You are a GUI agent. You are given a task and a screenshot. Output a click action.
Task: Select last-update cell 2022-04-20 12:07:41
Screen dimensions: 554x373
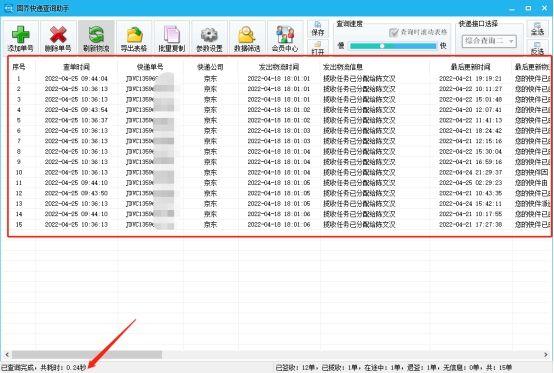tap(470, 110)
